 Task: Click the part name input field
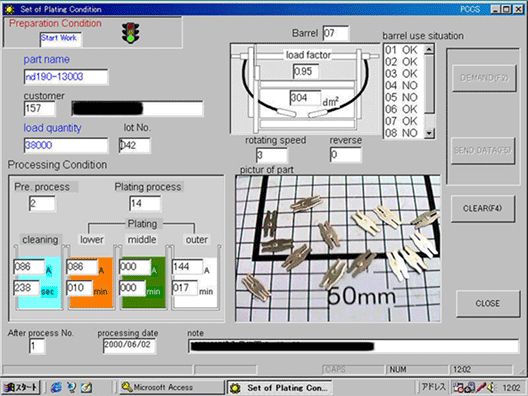pyautogui.click(x=66, y=77)
